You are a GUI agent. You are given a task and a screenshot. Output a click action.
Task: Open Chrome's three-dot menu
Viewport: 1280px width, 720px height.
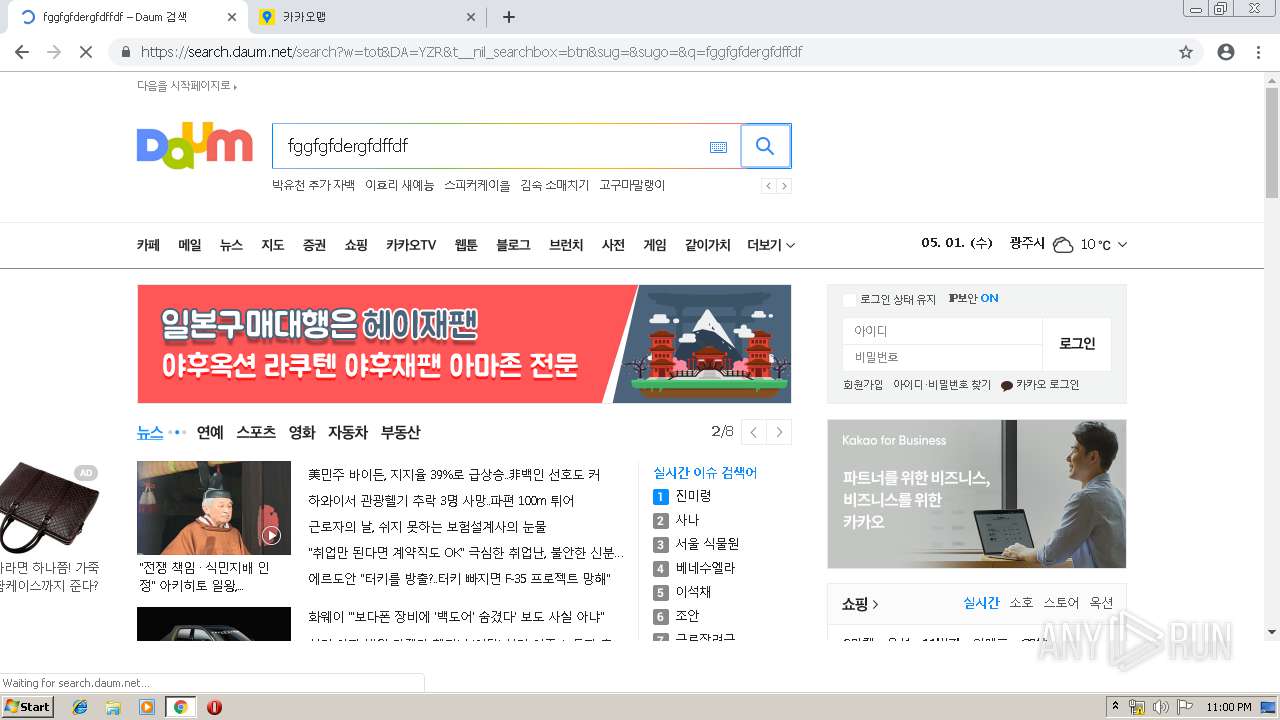pos(1258,52)
